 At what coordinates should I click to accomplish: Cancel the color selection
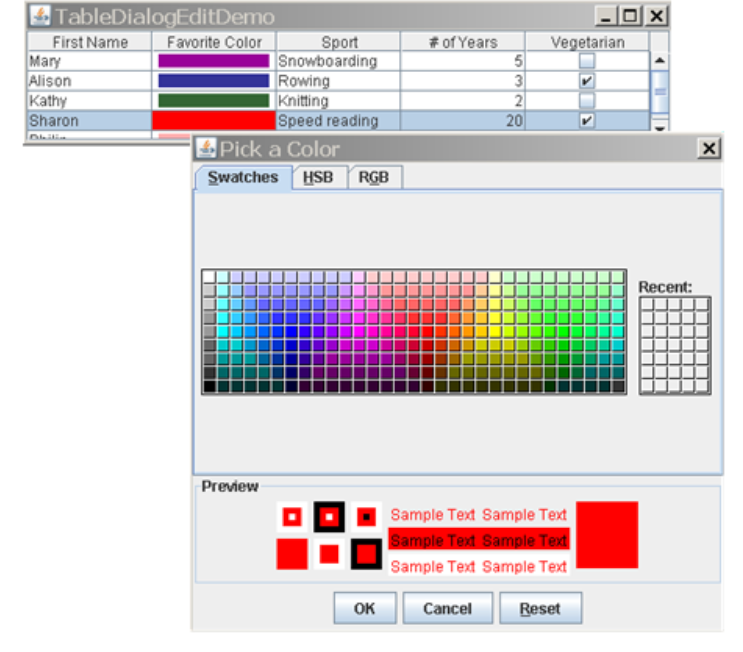point(447,608)
